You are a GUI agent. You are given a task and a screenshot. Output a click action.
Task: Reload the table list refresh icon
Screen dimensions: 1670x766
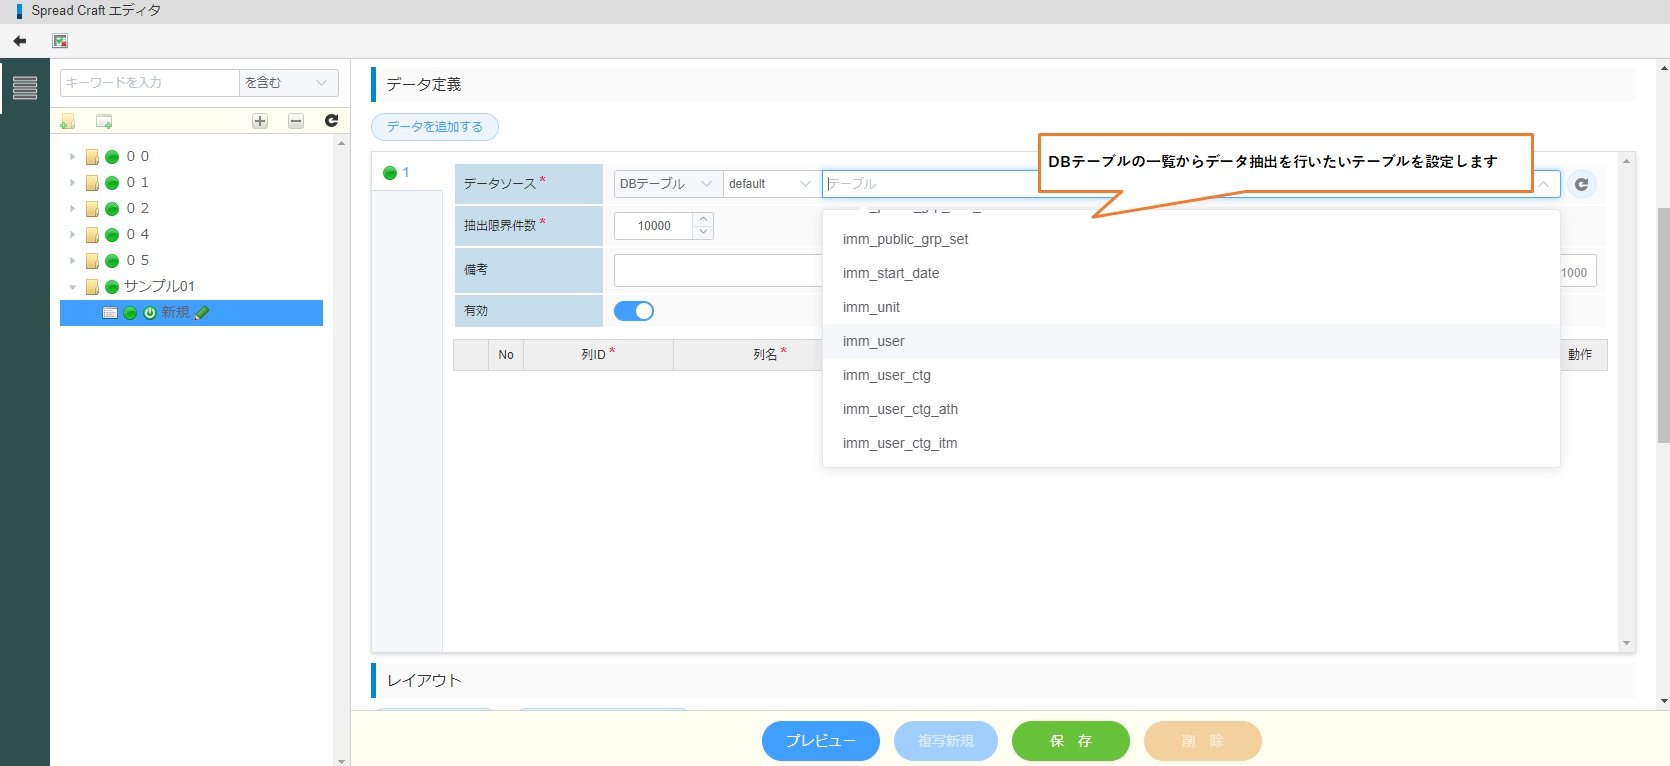(x=1581, y=184)
